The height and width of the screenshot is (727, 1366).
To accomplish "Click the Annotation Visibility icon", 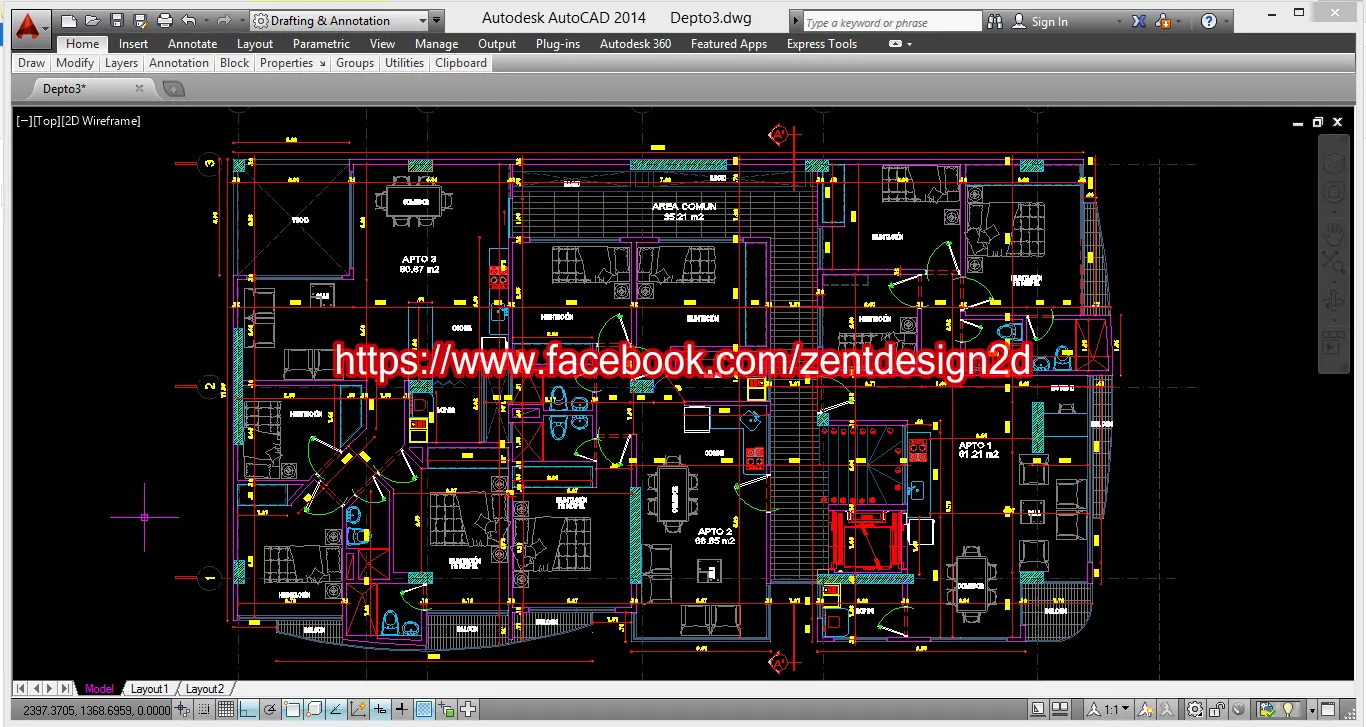I will pyautogui.click(x=1146, y=709).
